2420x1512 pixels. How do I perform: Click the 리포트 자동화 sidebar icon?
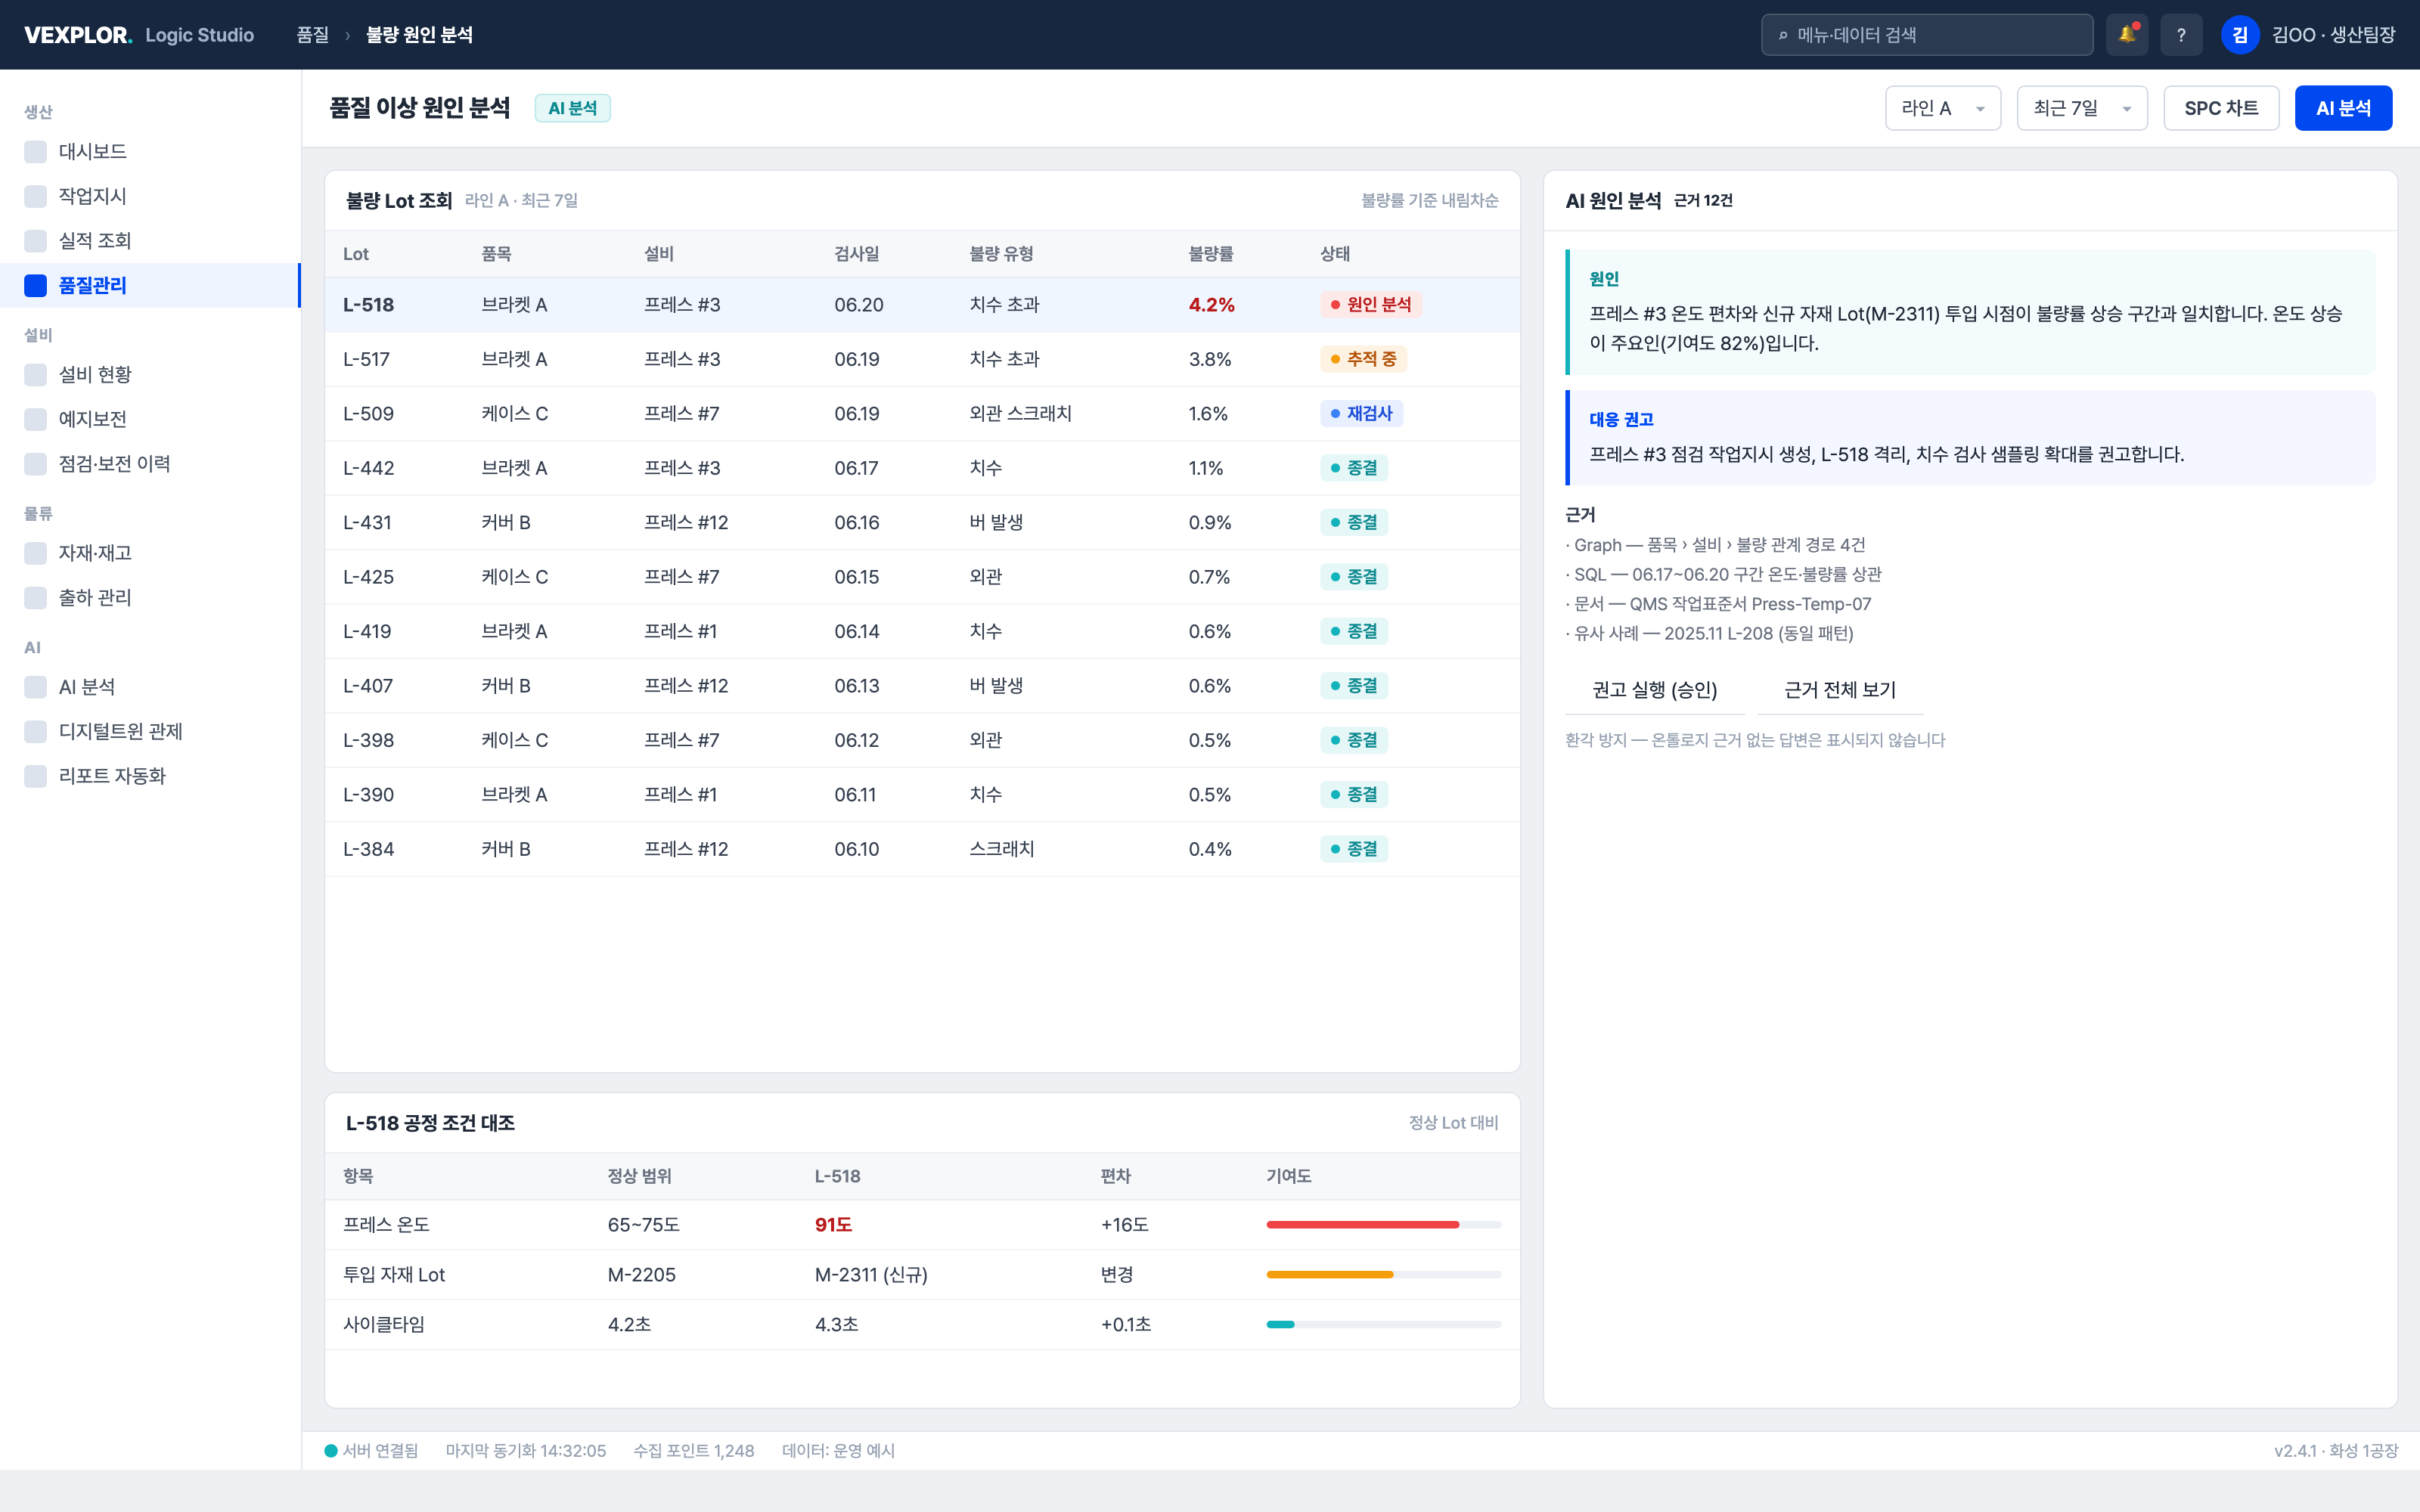click(35, 776)
